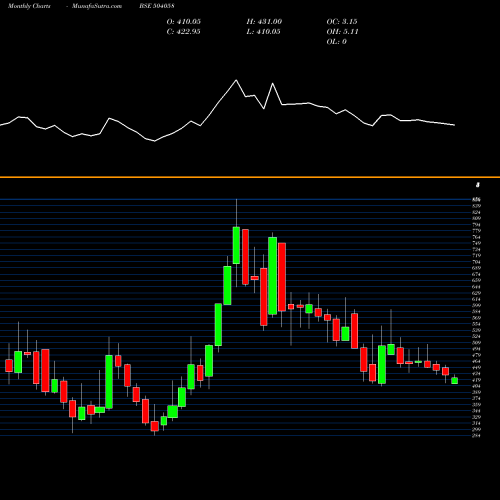Click the 'OC: 3.15' reading
500x500 pixels.
click(342, 22)
